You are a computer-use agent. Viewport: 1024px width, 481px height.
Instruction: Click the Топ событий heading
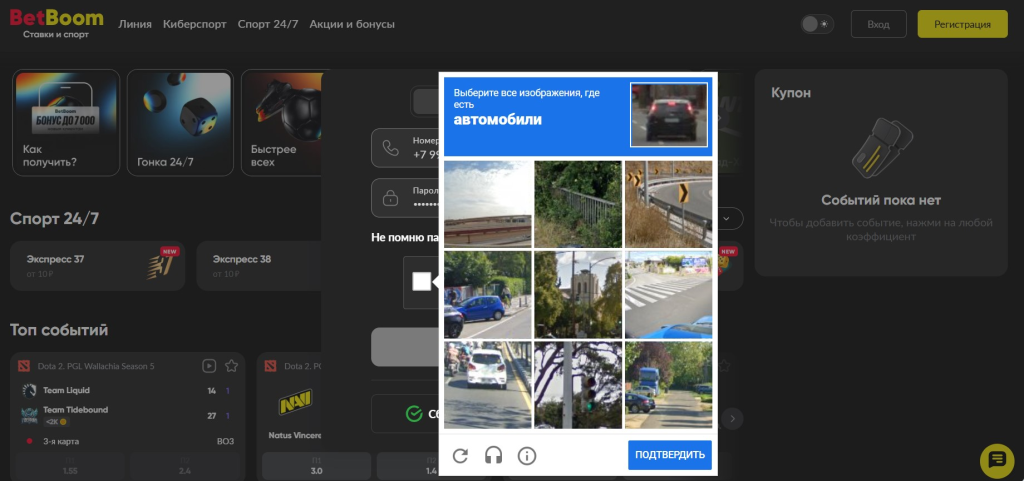(59, 330)
